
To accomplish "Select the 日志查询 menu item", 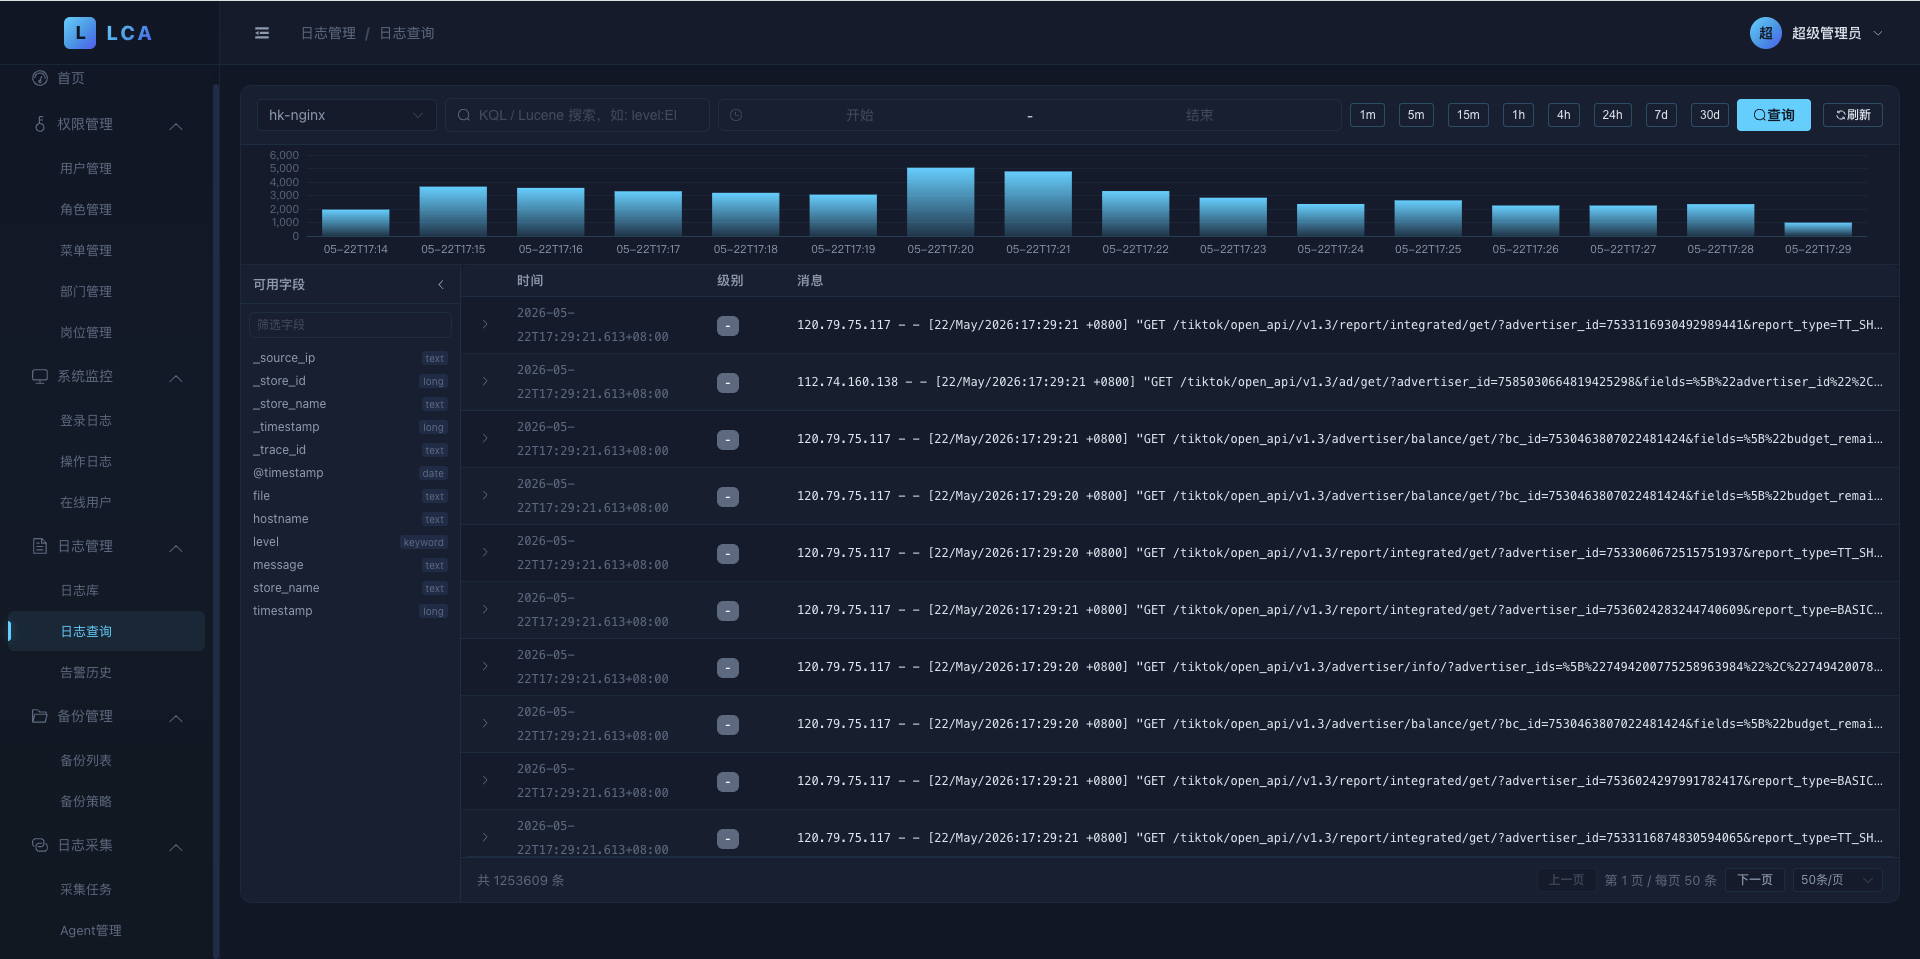I will (108, 631).
